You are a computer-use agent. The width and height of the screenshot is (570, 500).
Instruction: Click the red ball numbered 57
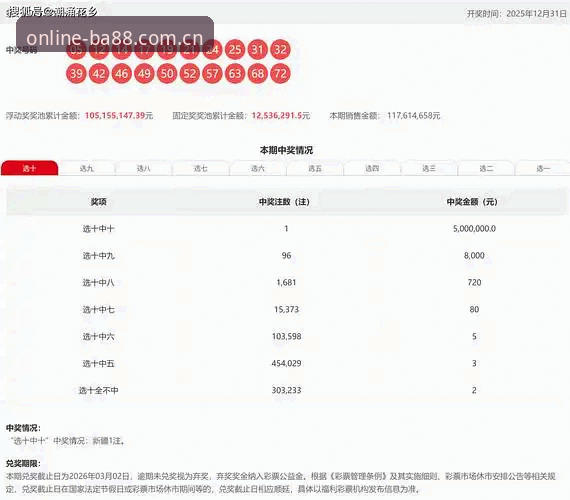click(x=212, y=73)
